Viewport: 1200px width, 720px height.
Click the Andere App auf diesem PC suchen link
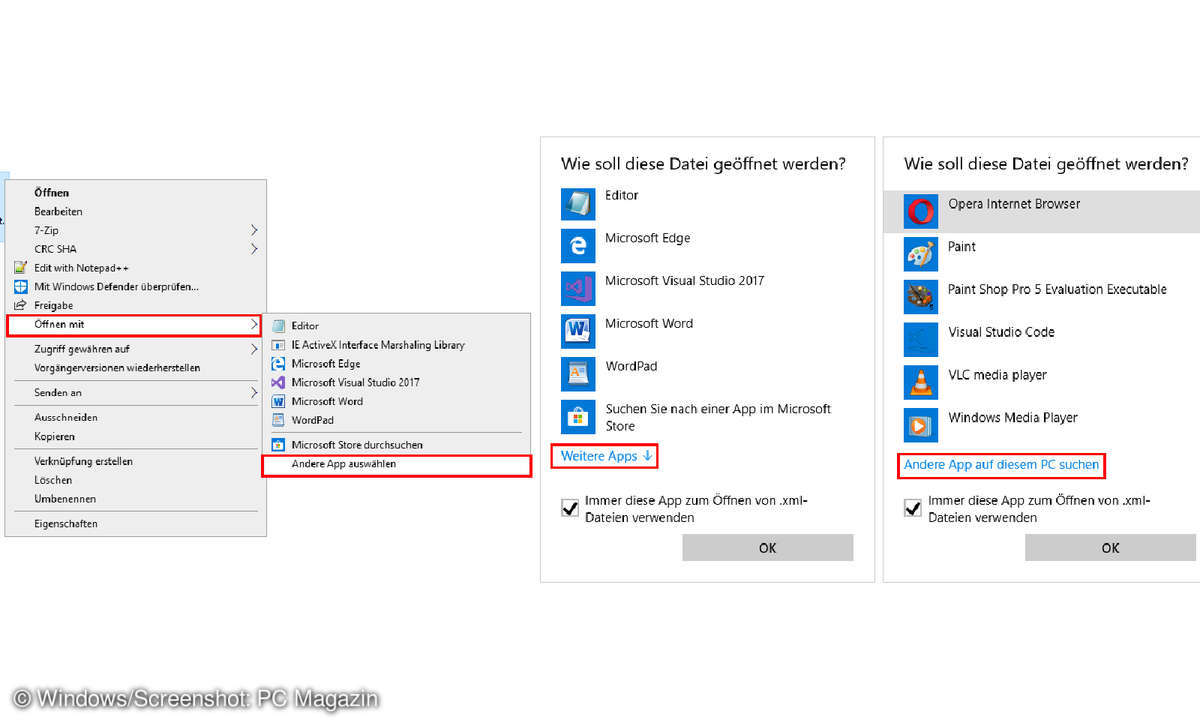tap(1001, 465)
